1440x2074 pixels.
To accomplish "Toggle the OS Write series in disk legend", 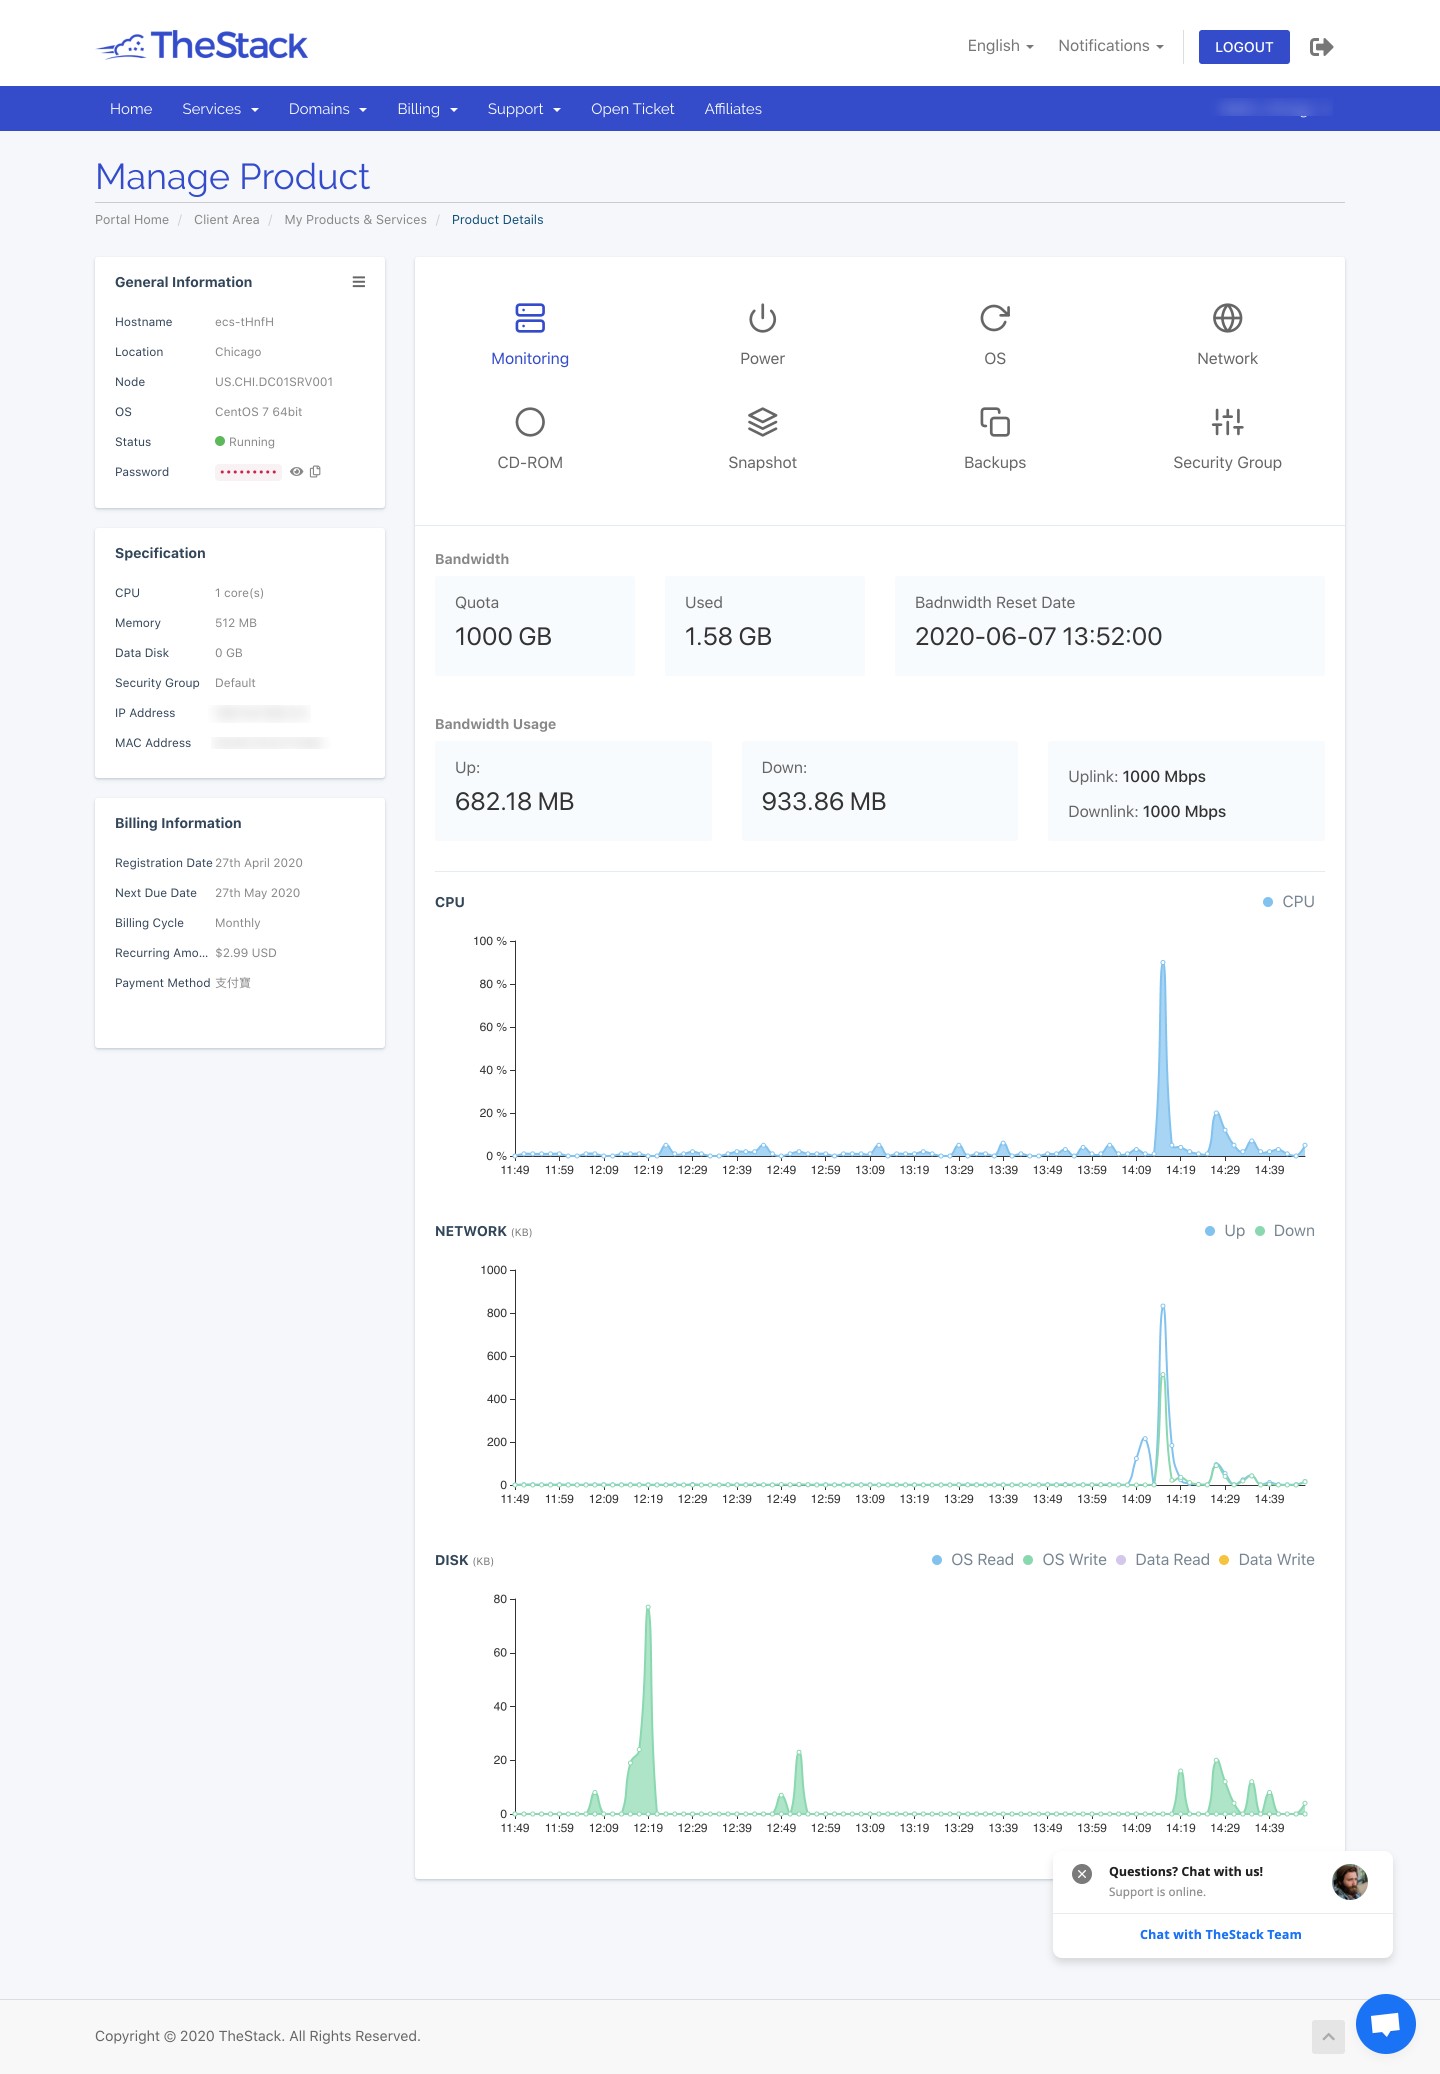I will [1065, 1560].
